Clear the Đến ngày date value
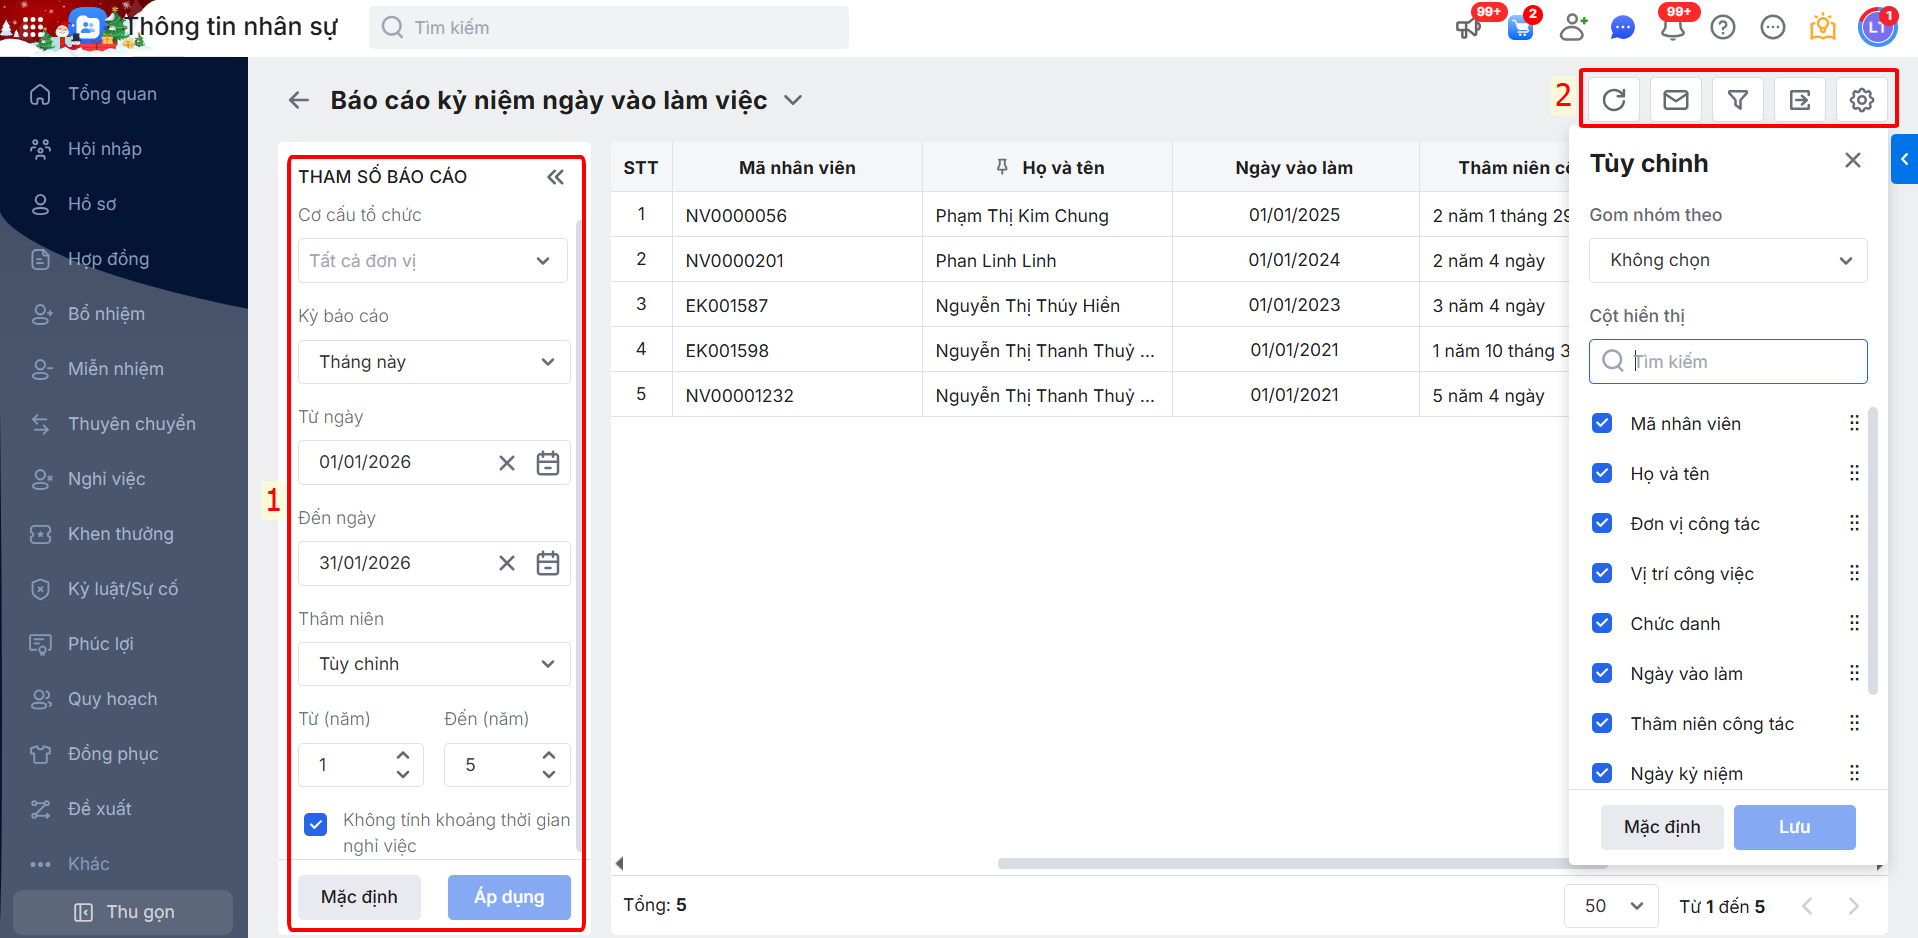The image size is (1918, 938). tap(507, 563)
